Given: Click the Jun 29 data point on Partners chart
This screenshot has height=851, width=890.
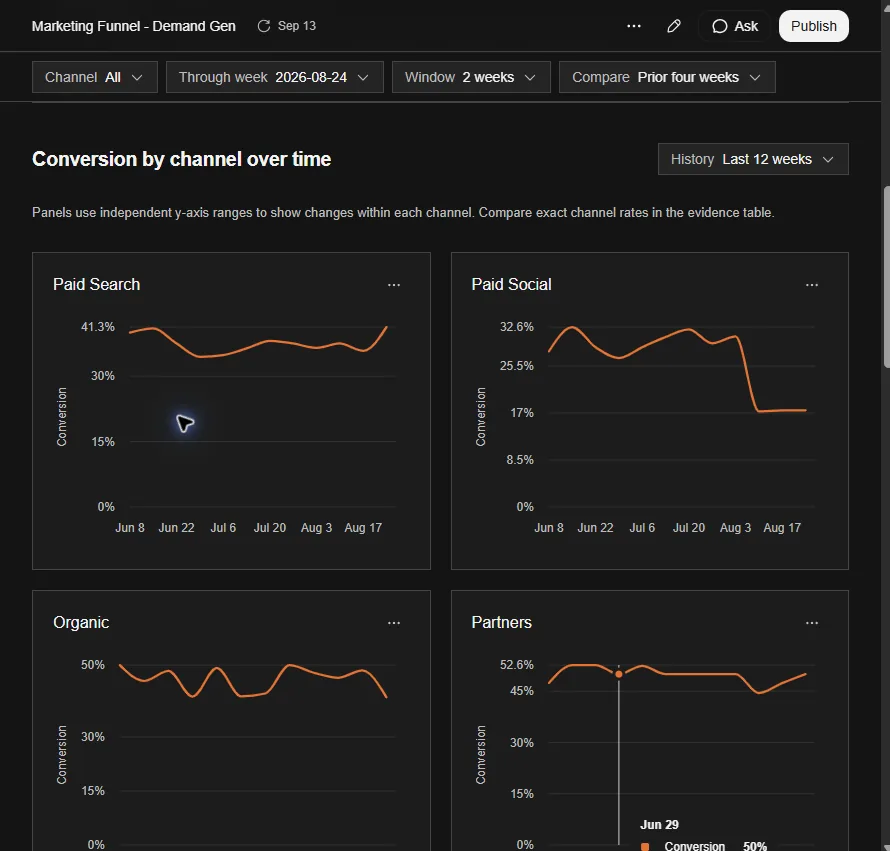Looking at the screenshot, I should coord(619,674).
